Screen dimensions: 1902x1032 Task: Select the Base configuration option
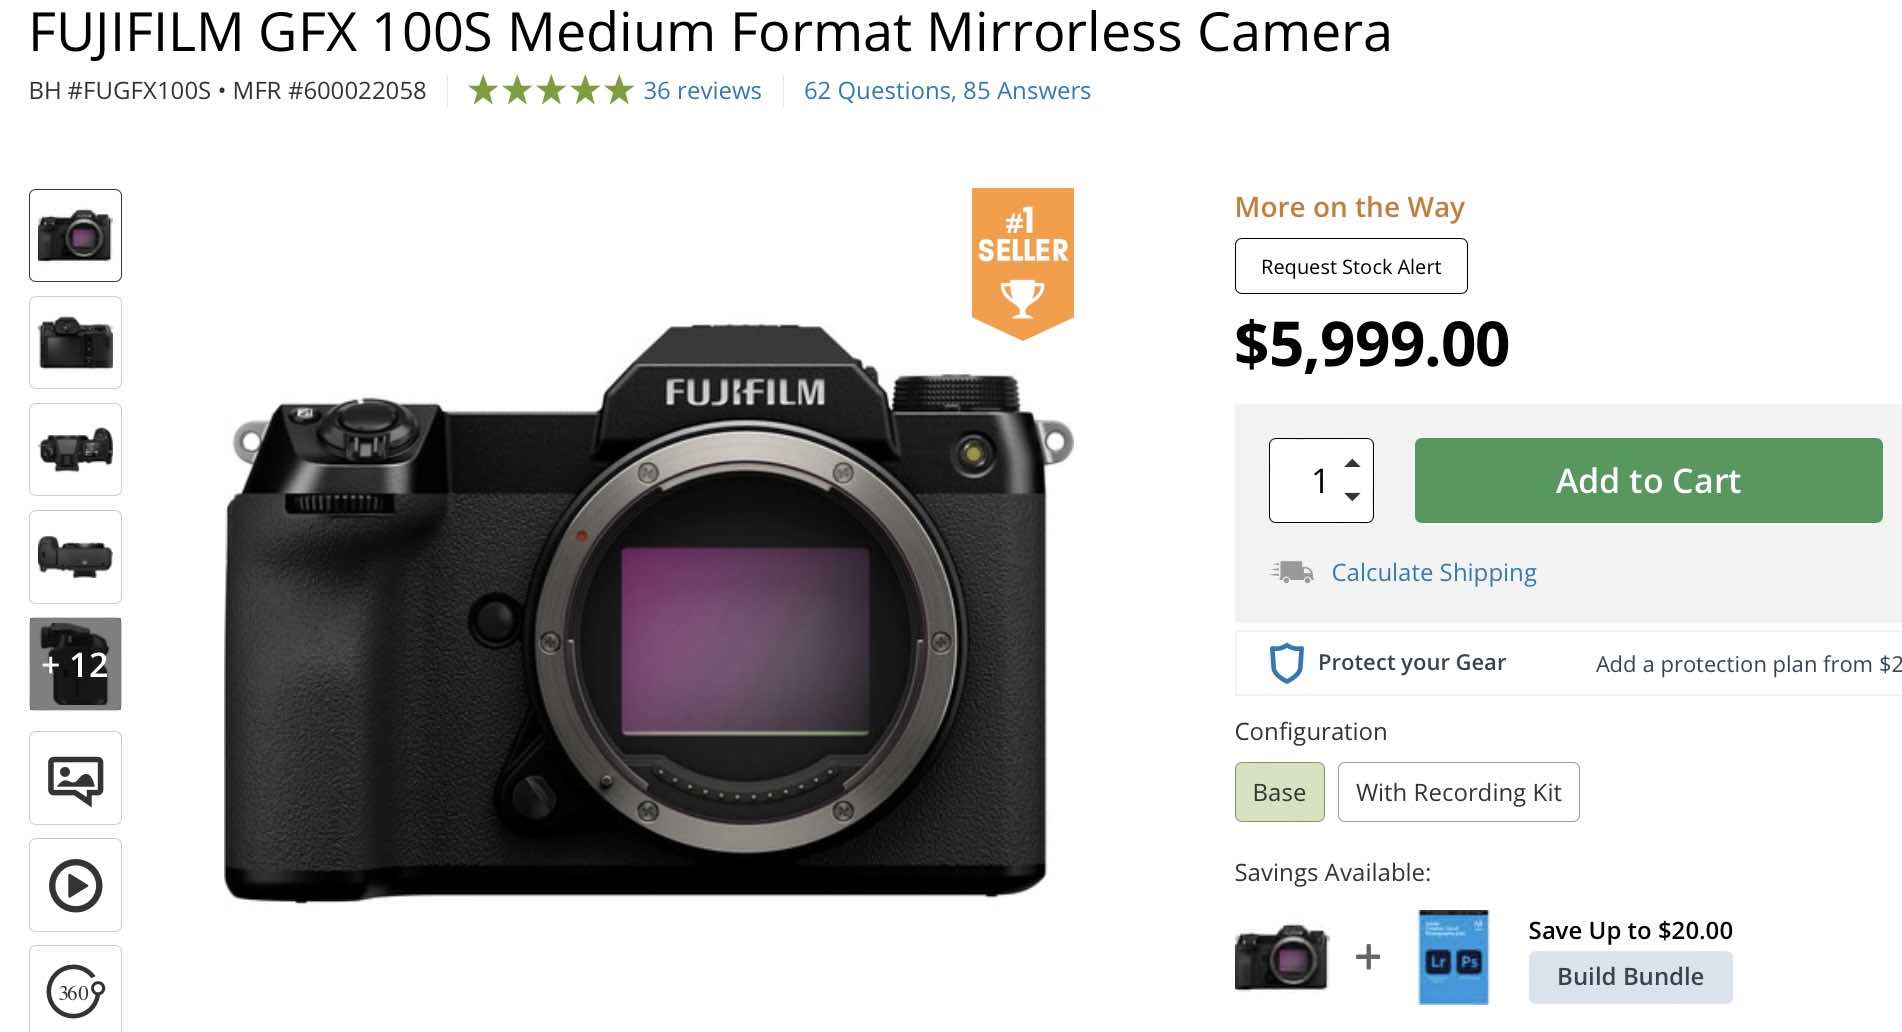click(x=1279, y=792)
